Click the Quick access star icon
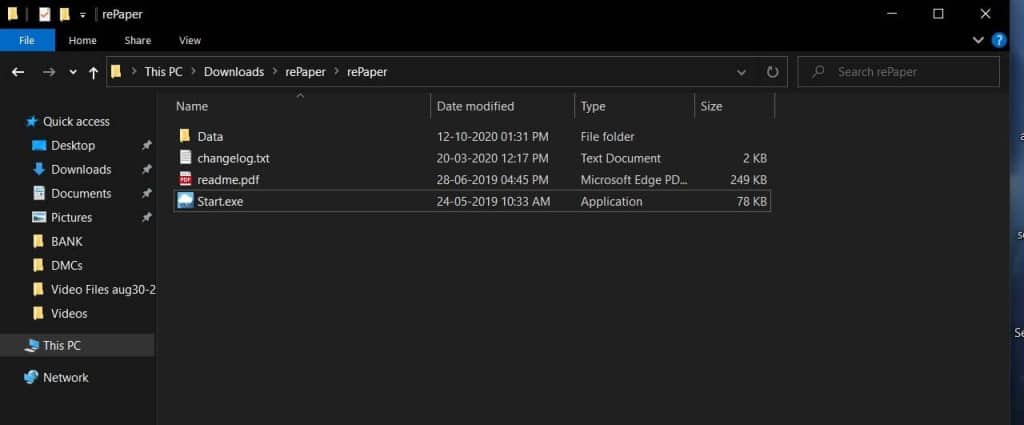 pos(31,121)
